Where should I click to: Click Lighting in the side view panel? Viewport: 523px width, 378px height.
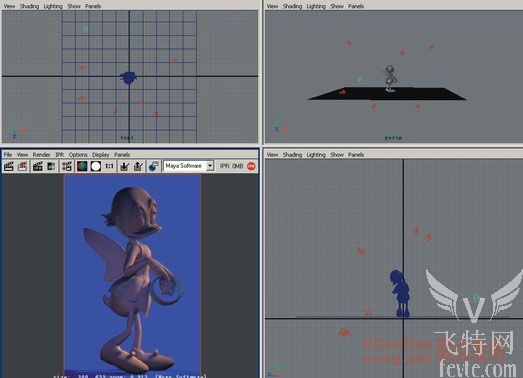point(316,154)
